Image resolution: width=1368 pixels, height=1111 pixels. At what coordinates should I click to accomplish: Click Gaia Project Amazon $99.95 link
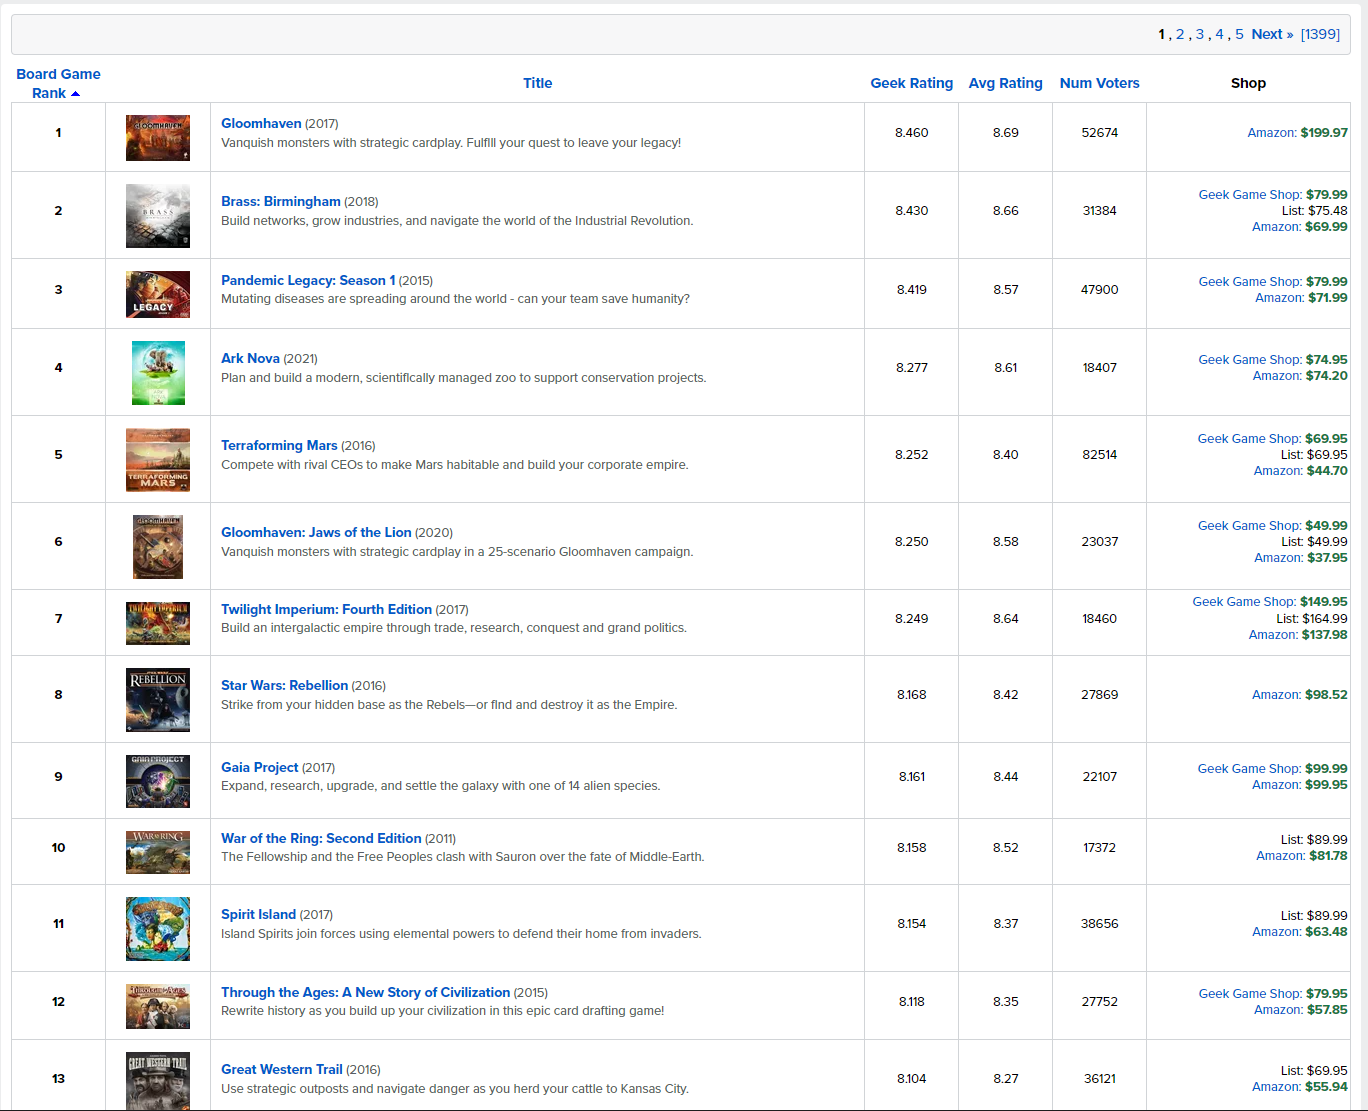(x=1300, y=784)
